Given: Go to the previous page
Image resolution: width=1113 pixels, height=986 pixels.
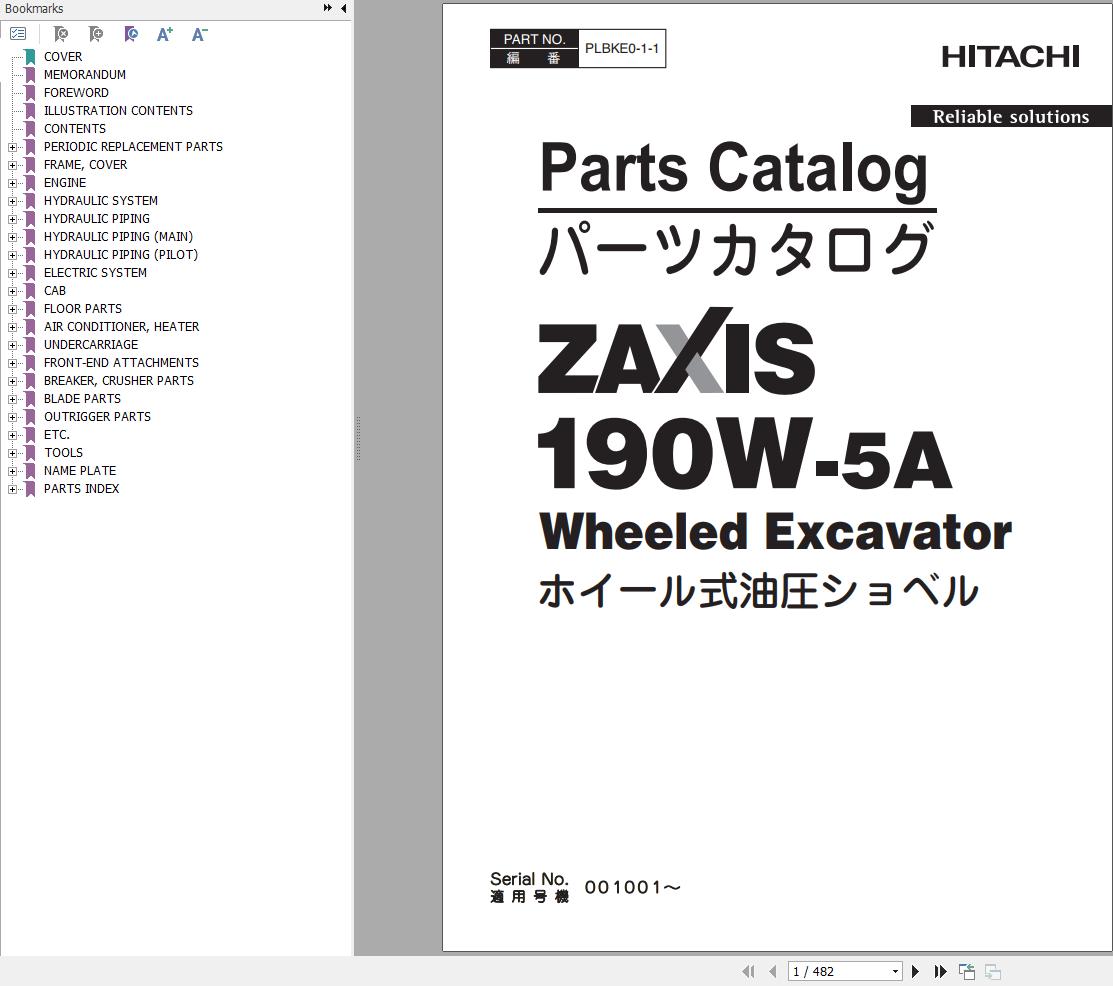Looking at the screenshot, I should (772, 971).
